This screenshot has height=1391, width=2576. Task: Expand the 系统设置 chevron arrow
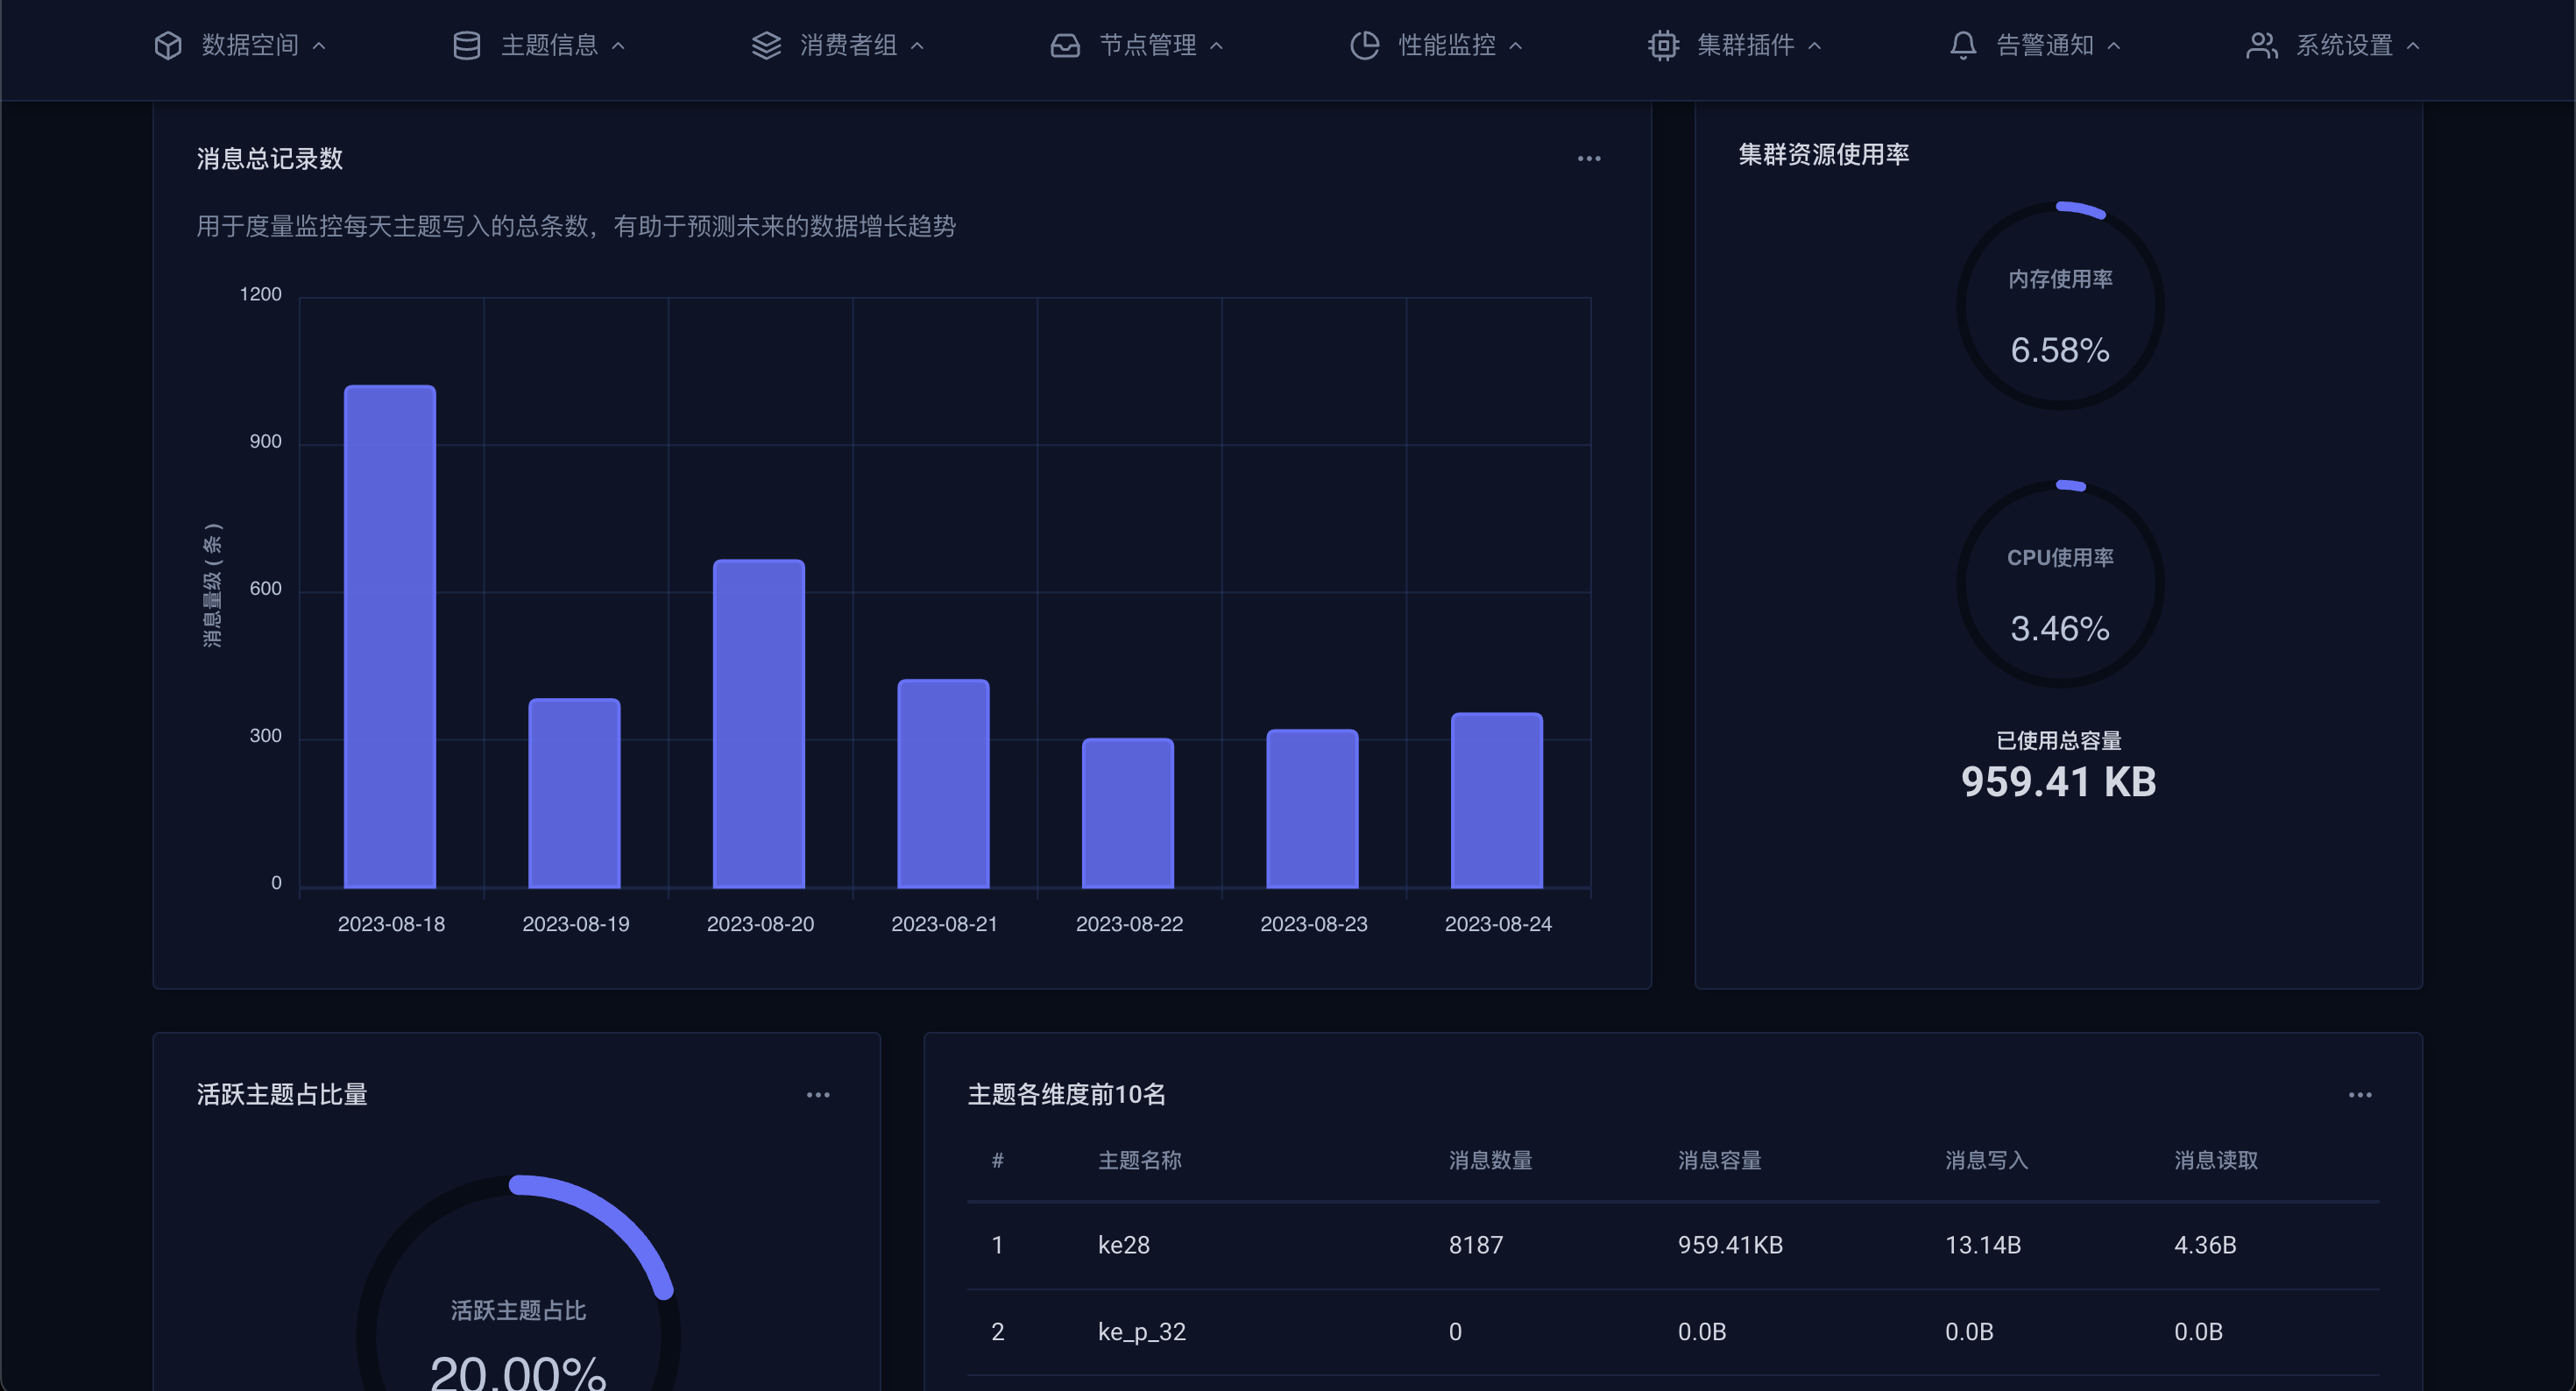point(2413,46)
